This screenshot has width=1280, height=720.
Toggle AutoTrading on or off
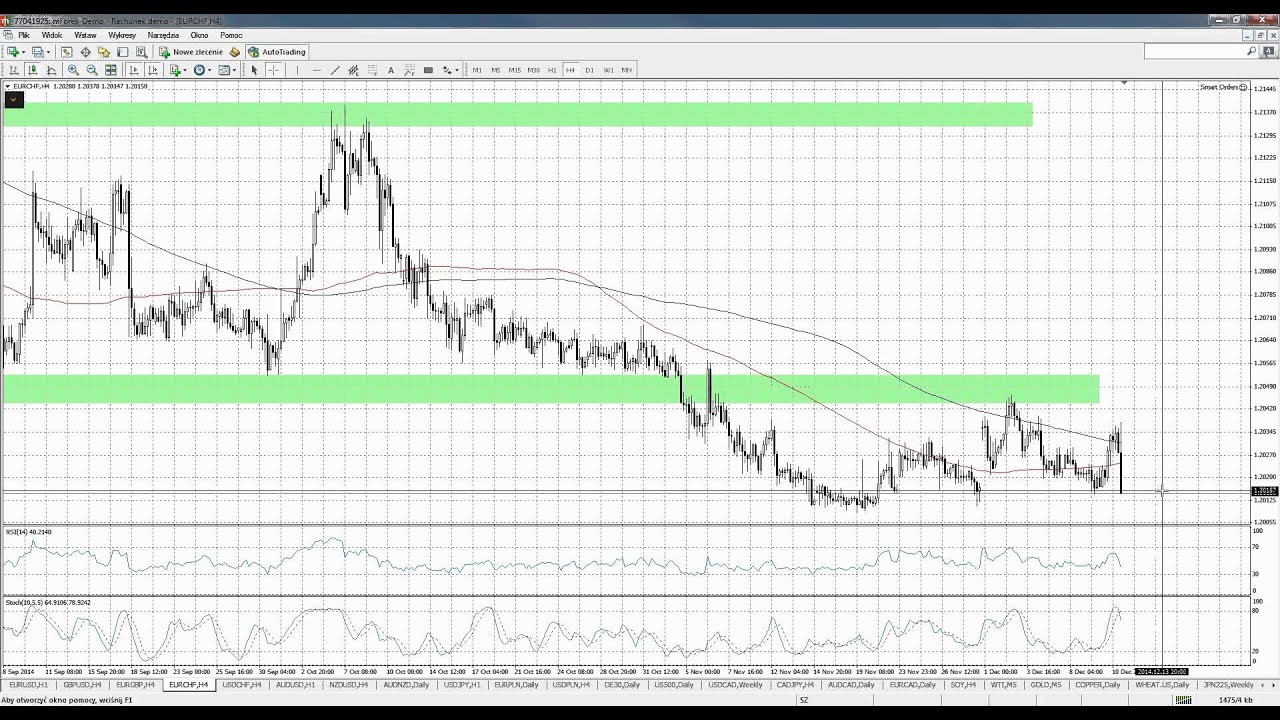(277, 52)
